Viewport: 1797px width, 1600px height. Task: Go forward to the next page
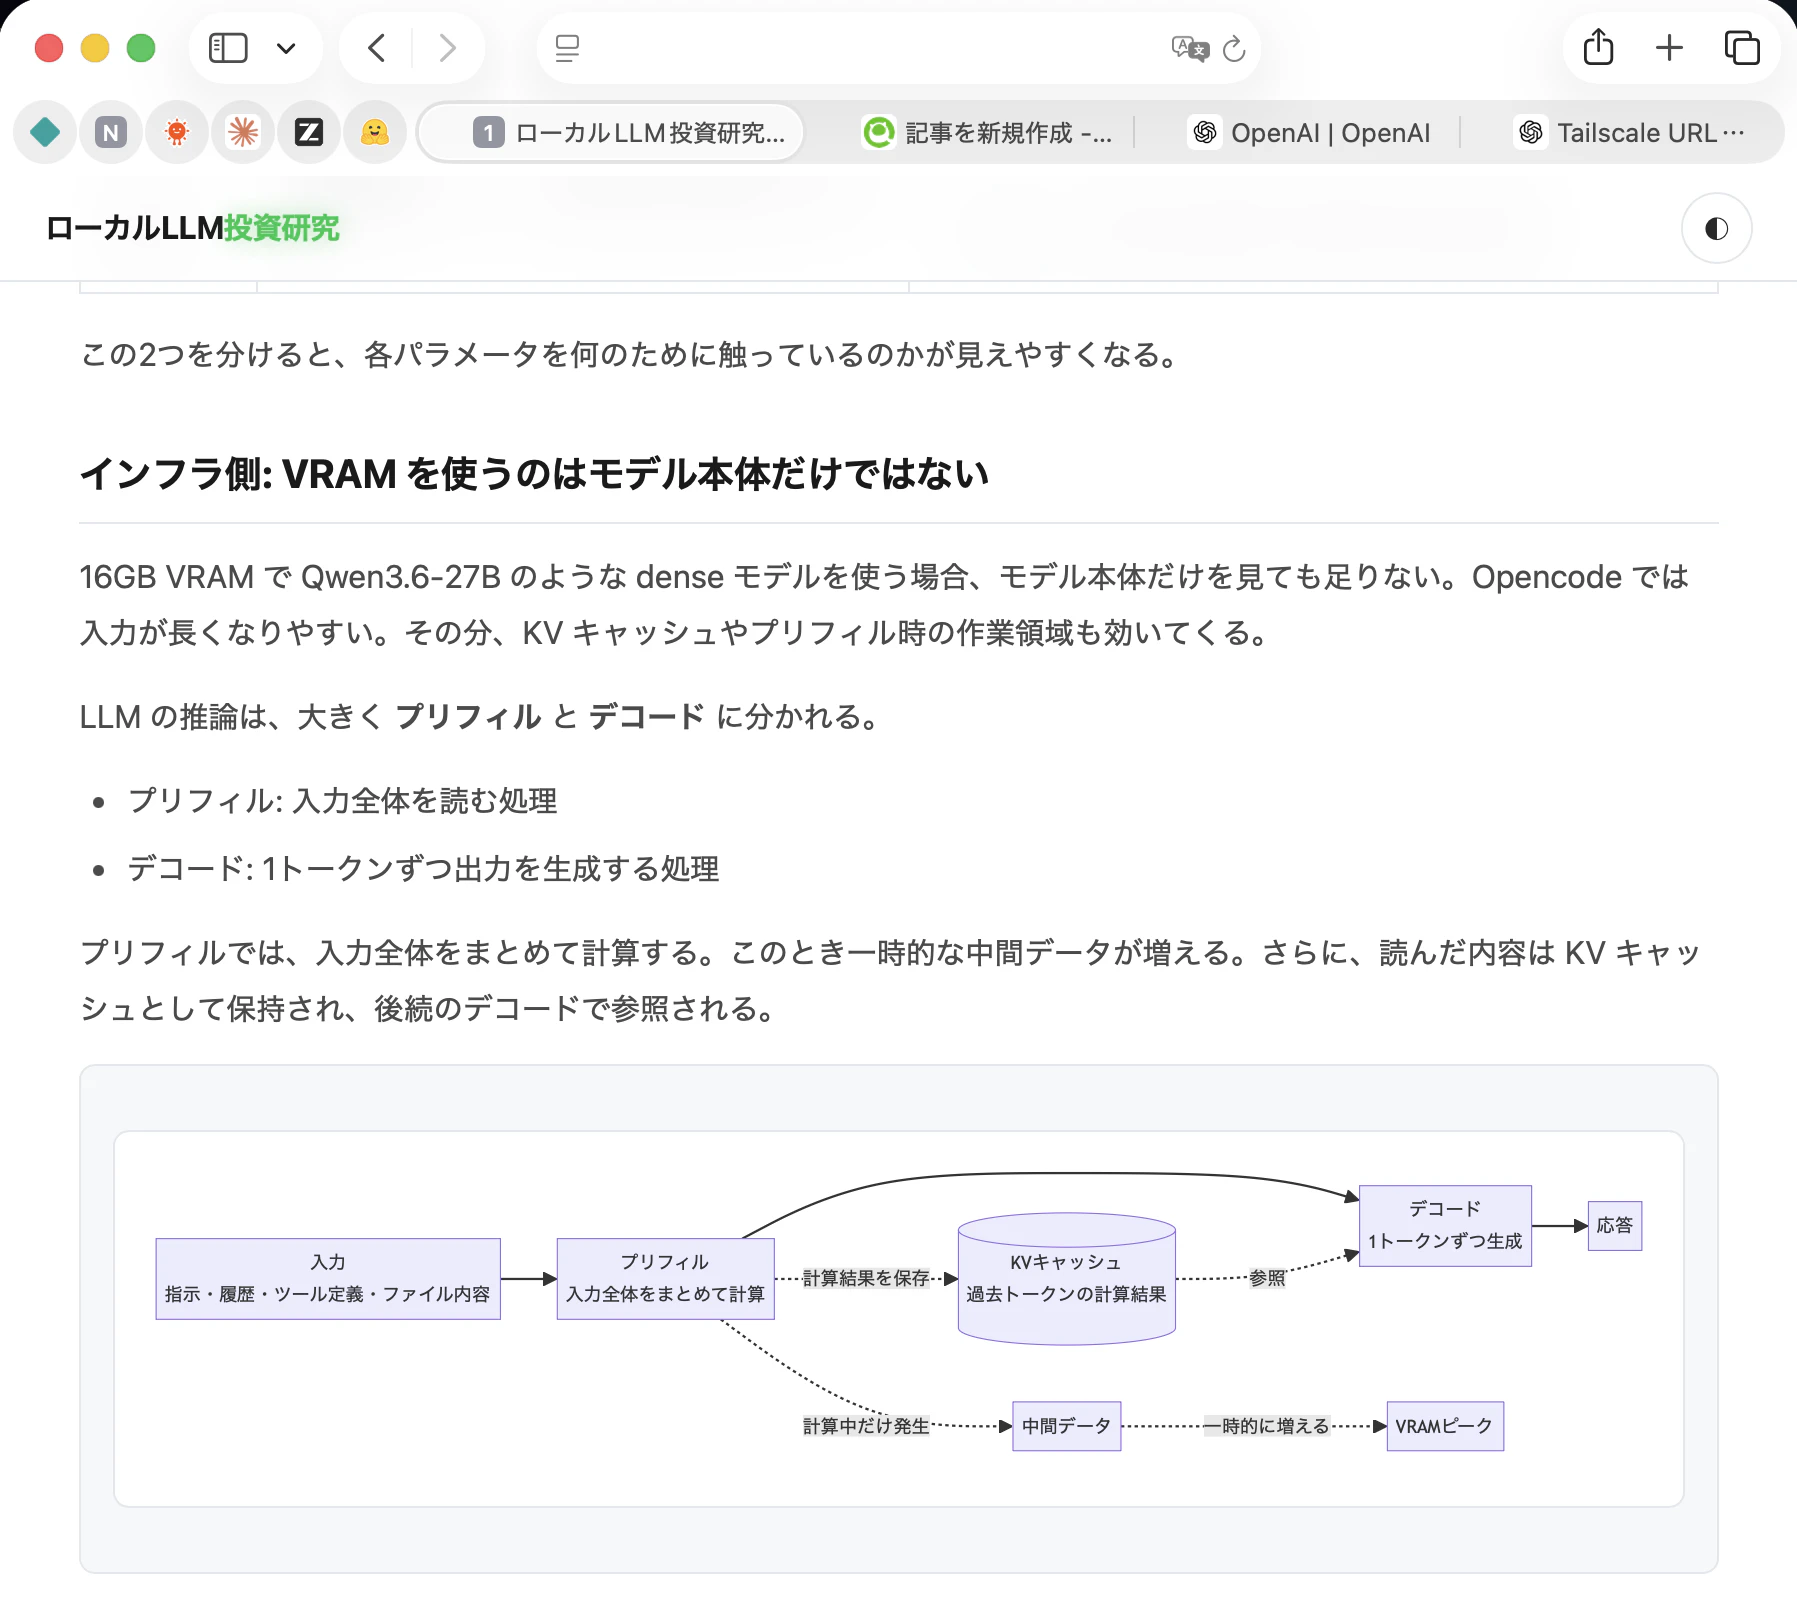(x=447, y=48)
